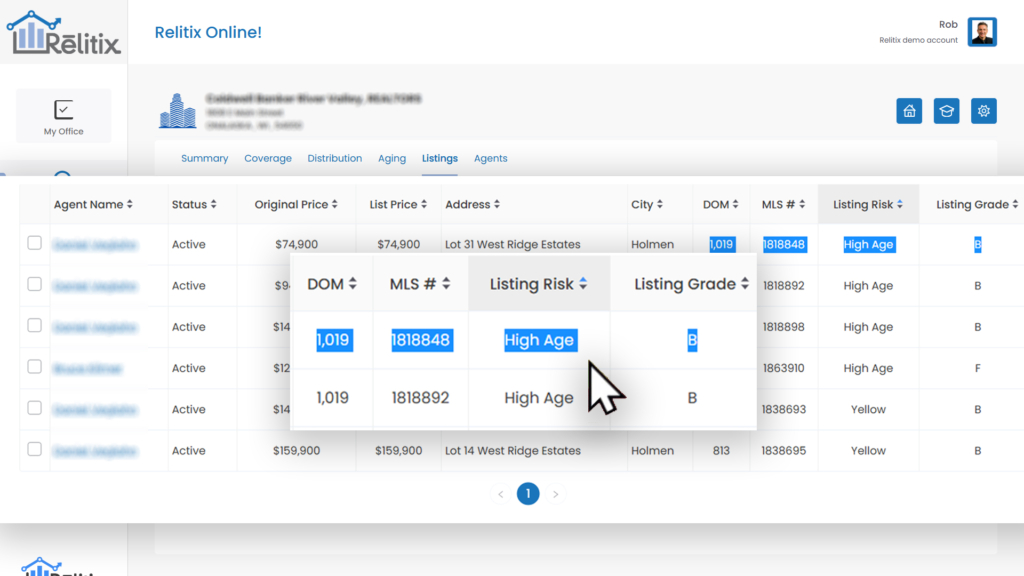The image size is (1024, 576).
Task: Click the Relitix Online! heading link
Action: click(208, 33)
